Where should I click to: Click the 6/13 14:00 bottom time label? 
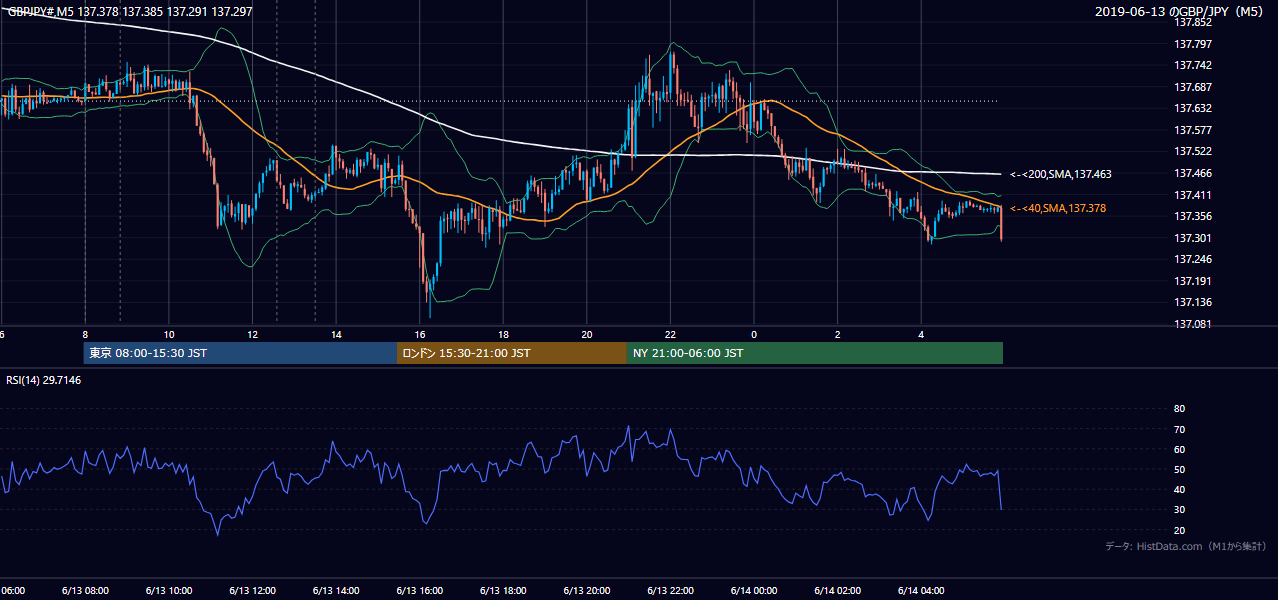click(x=335, y=590)
